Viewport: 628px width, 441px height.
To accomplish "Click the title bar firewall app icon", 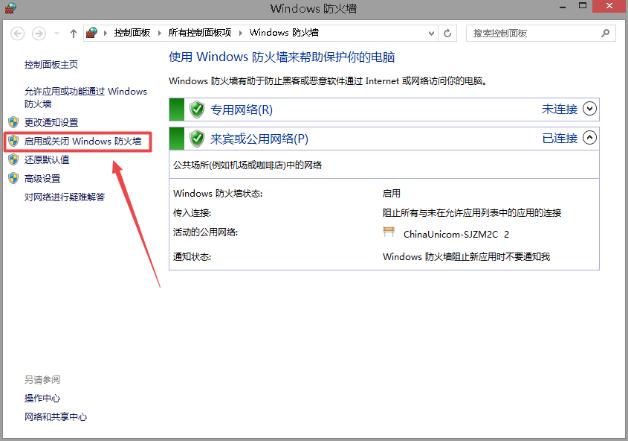I will click(10, 8).
